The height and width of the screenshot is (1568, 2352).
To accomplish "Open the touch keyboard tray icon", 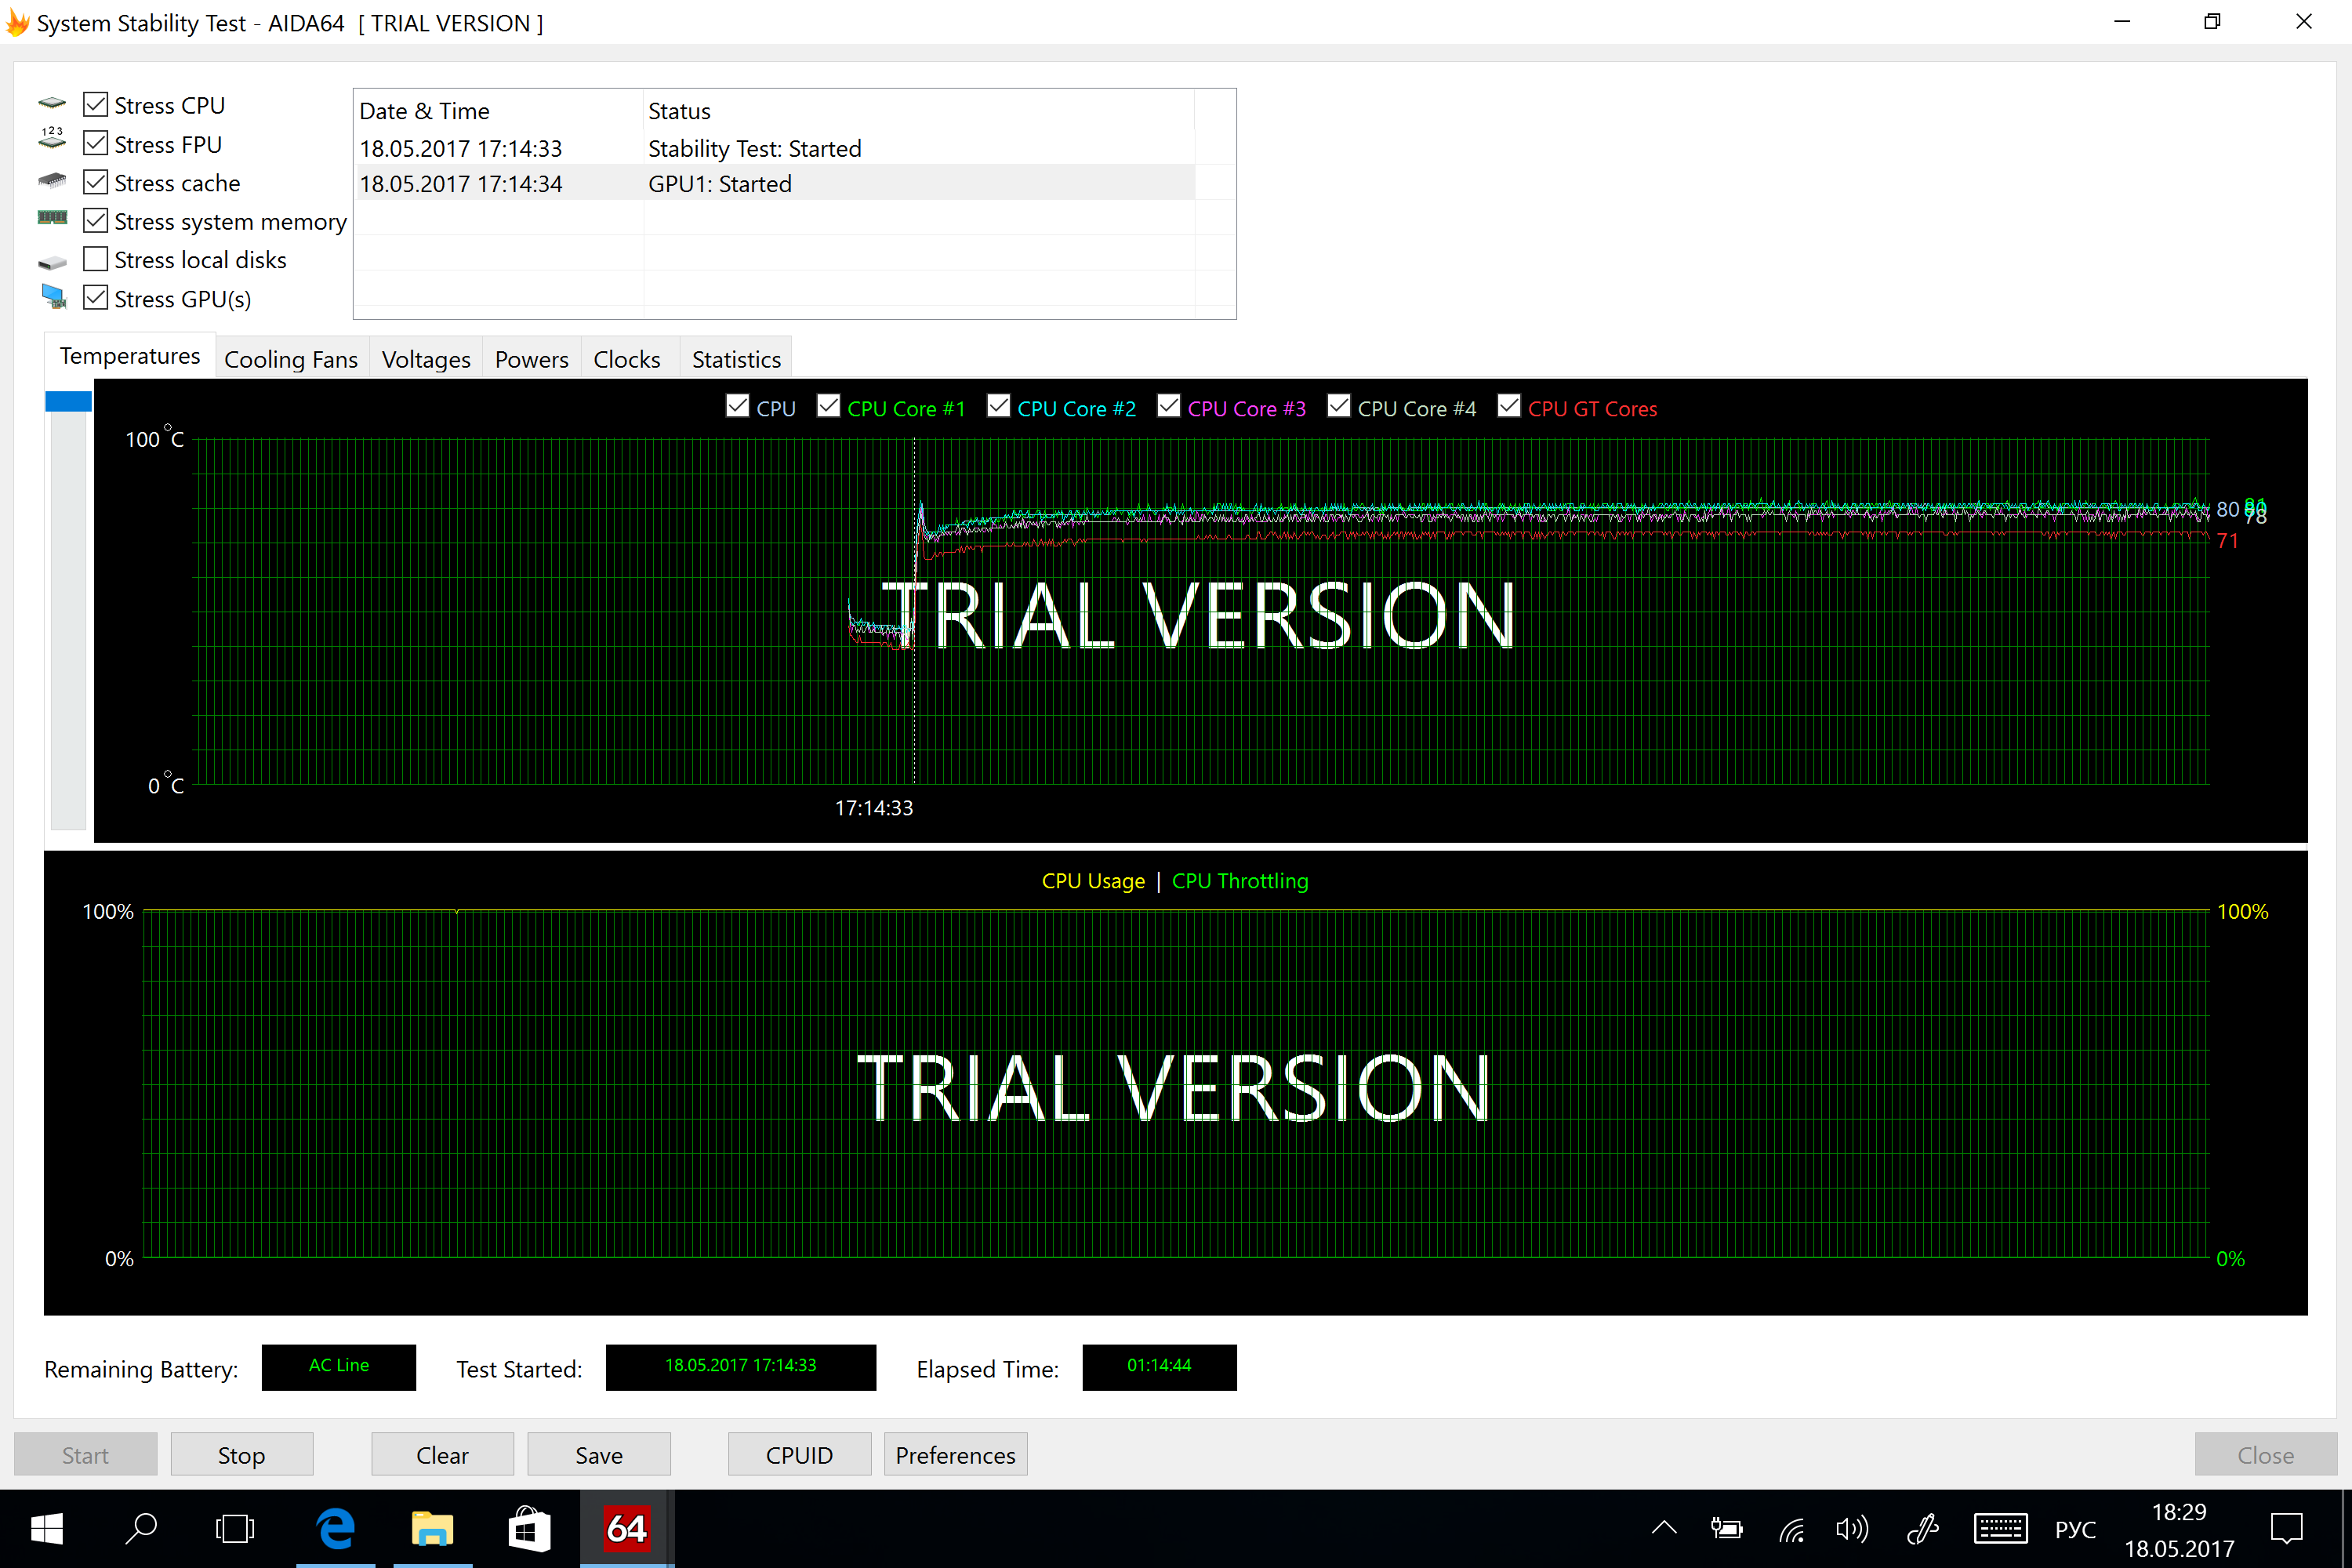I will click(2000, 1528).
